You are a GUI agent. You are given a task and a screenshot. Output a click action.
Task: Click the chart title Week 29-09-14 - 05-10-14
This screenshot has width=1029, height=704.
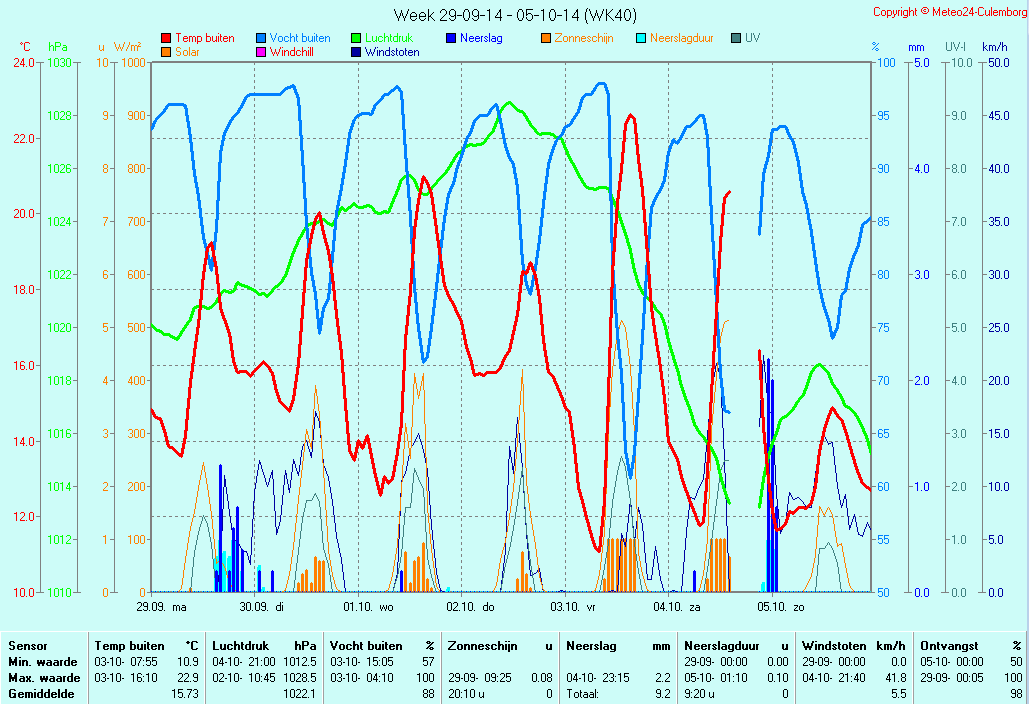pos(514,15)
